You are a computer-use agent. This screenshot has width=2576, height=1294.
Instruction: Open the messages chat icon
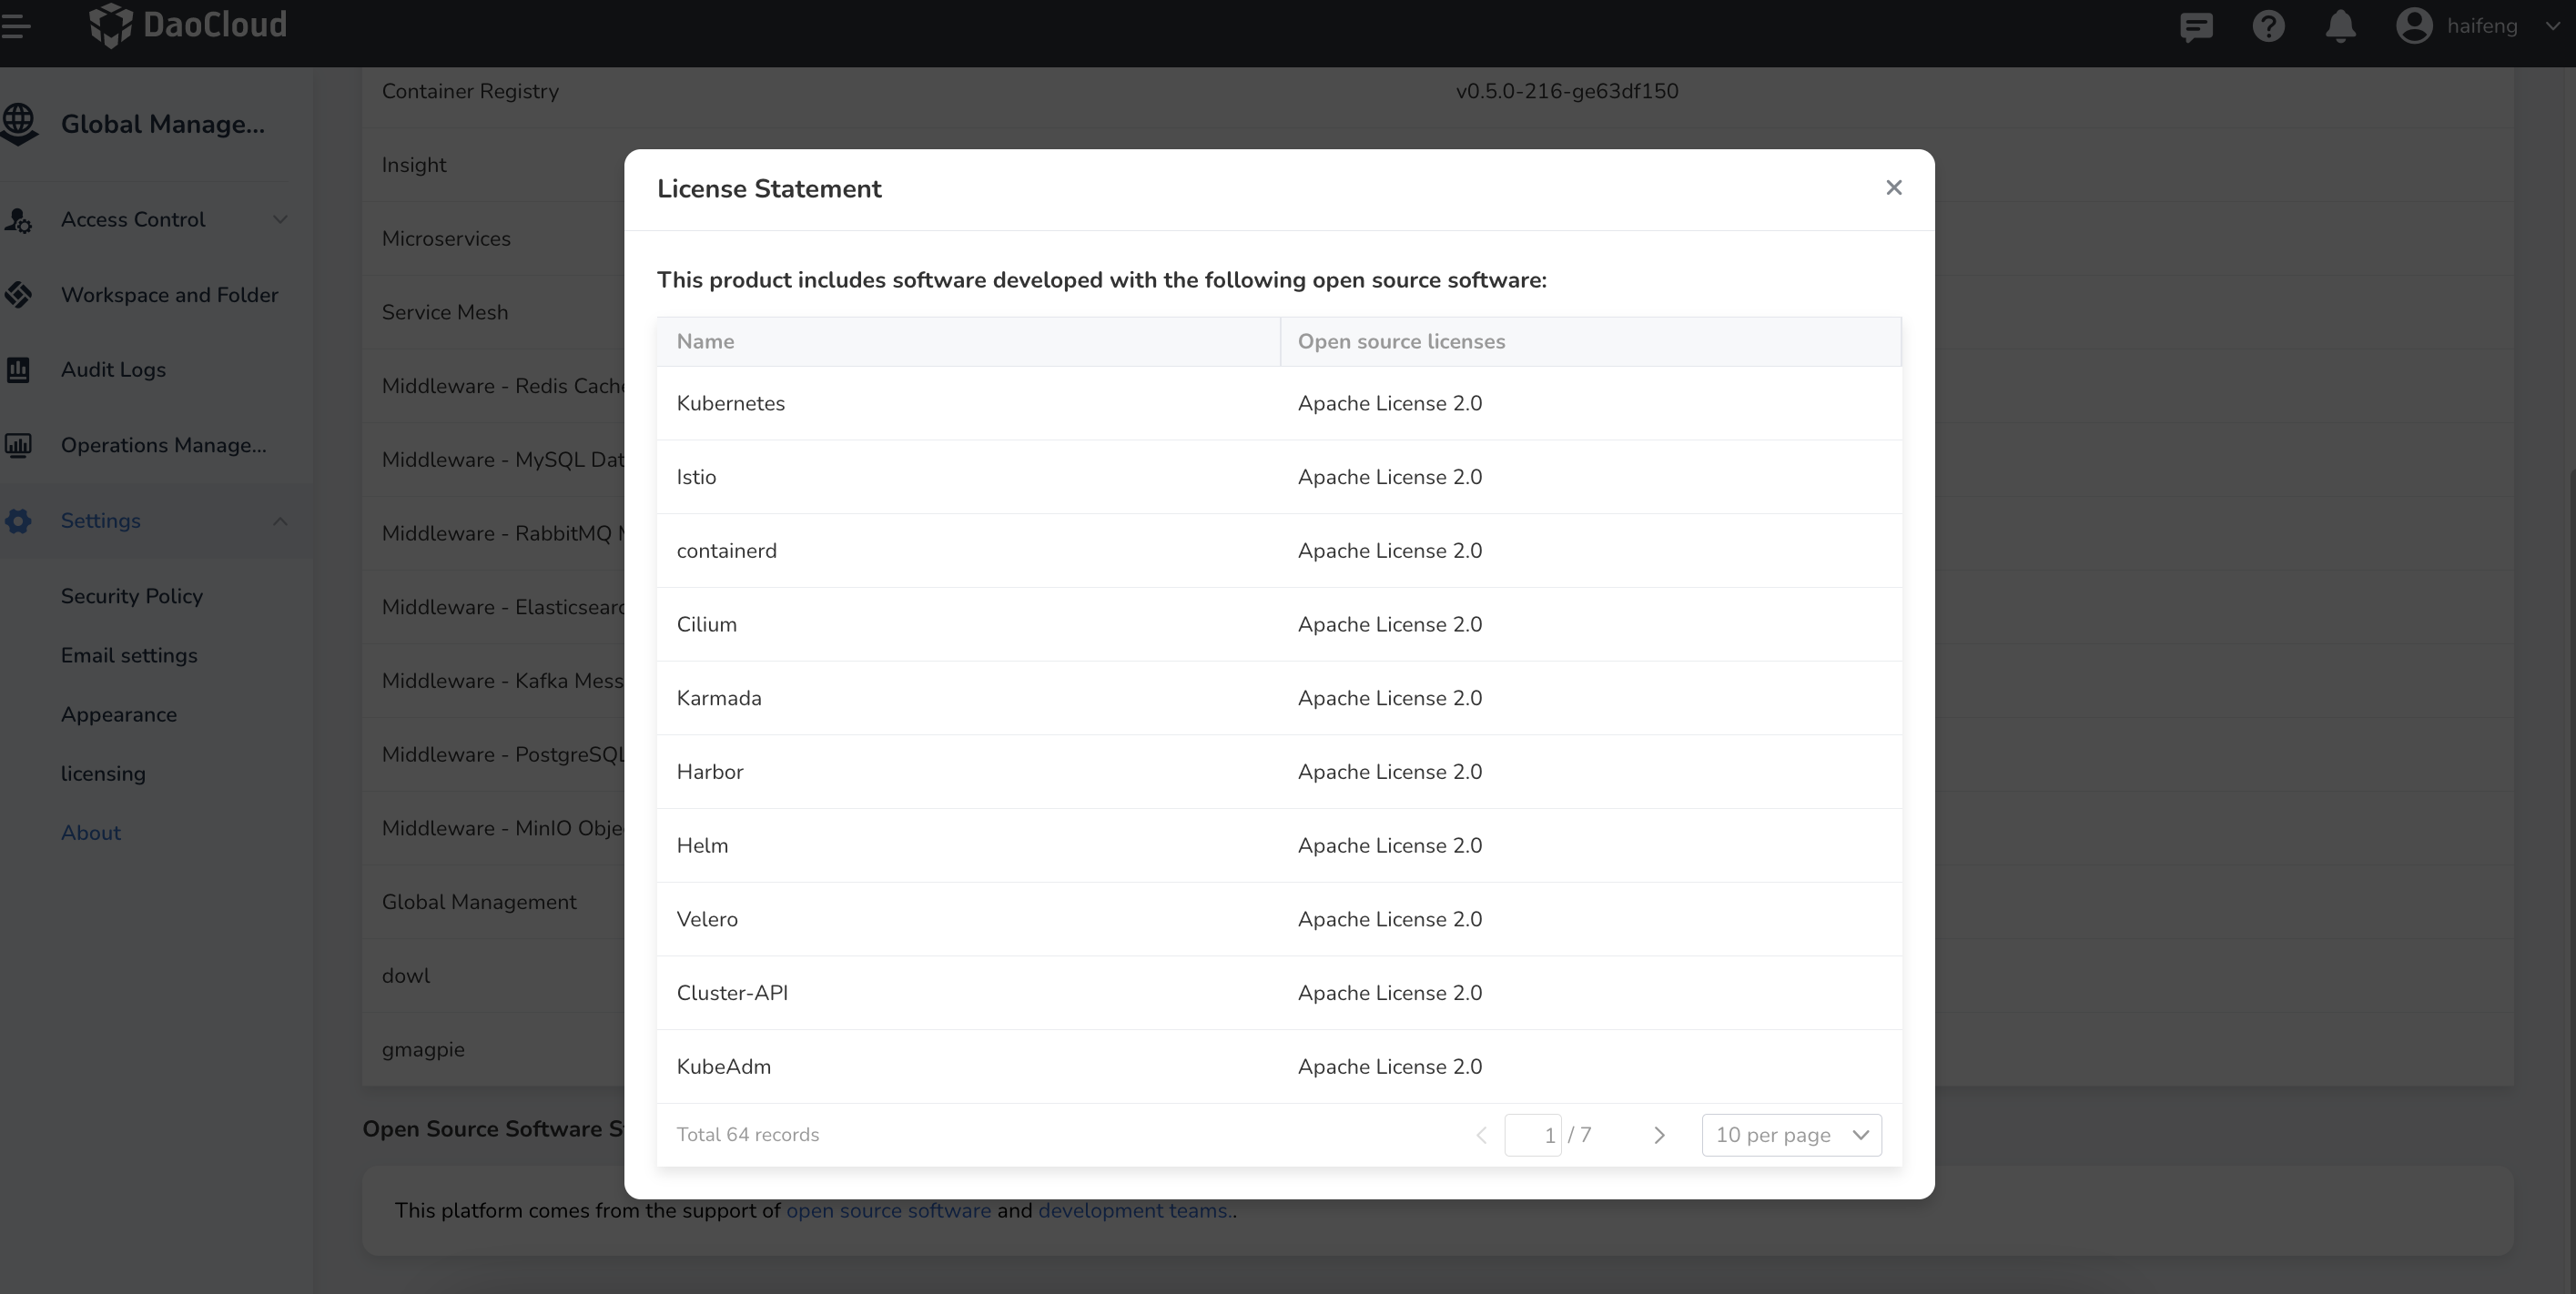[x=2196, y=26]
